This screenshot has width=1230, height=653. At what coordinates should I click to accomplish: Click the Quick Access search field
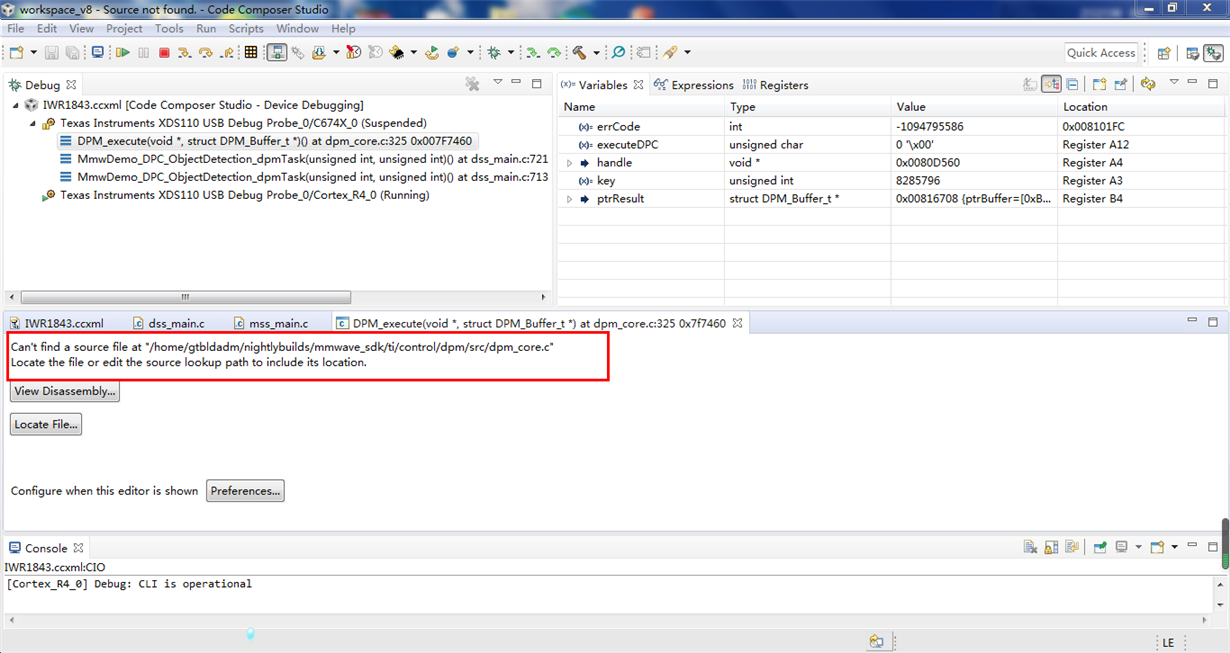coord(1101,53)
